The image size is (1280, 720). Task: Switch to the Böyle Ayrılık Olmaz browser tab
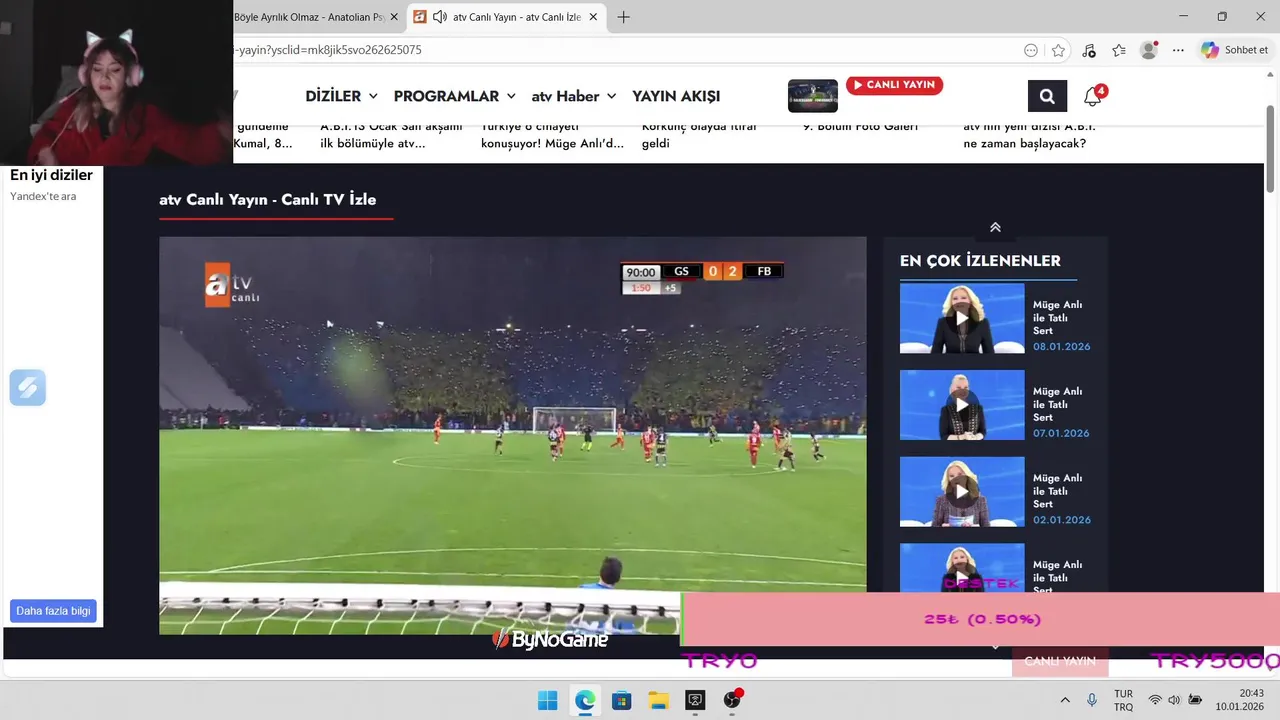[309, 17]
